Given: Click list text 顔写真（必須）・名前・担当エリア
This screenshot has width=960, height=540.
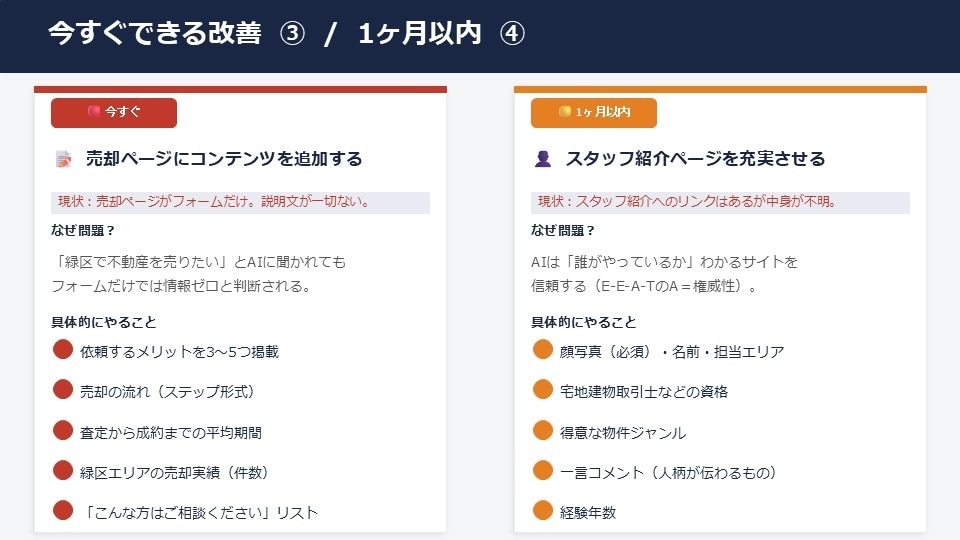Looking at the screenshot, I should 672,352.
